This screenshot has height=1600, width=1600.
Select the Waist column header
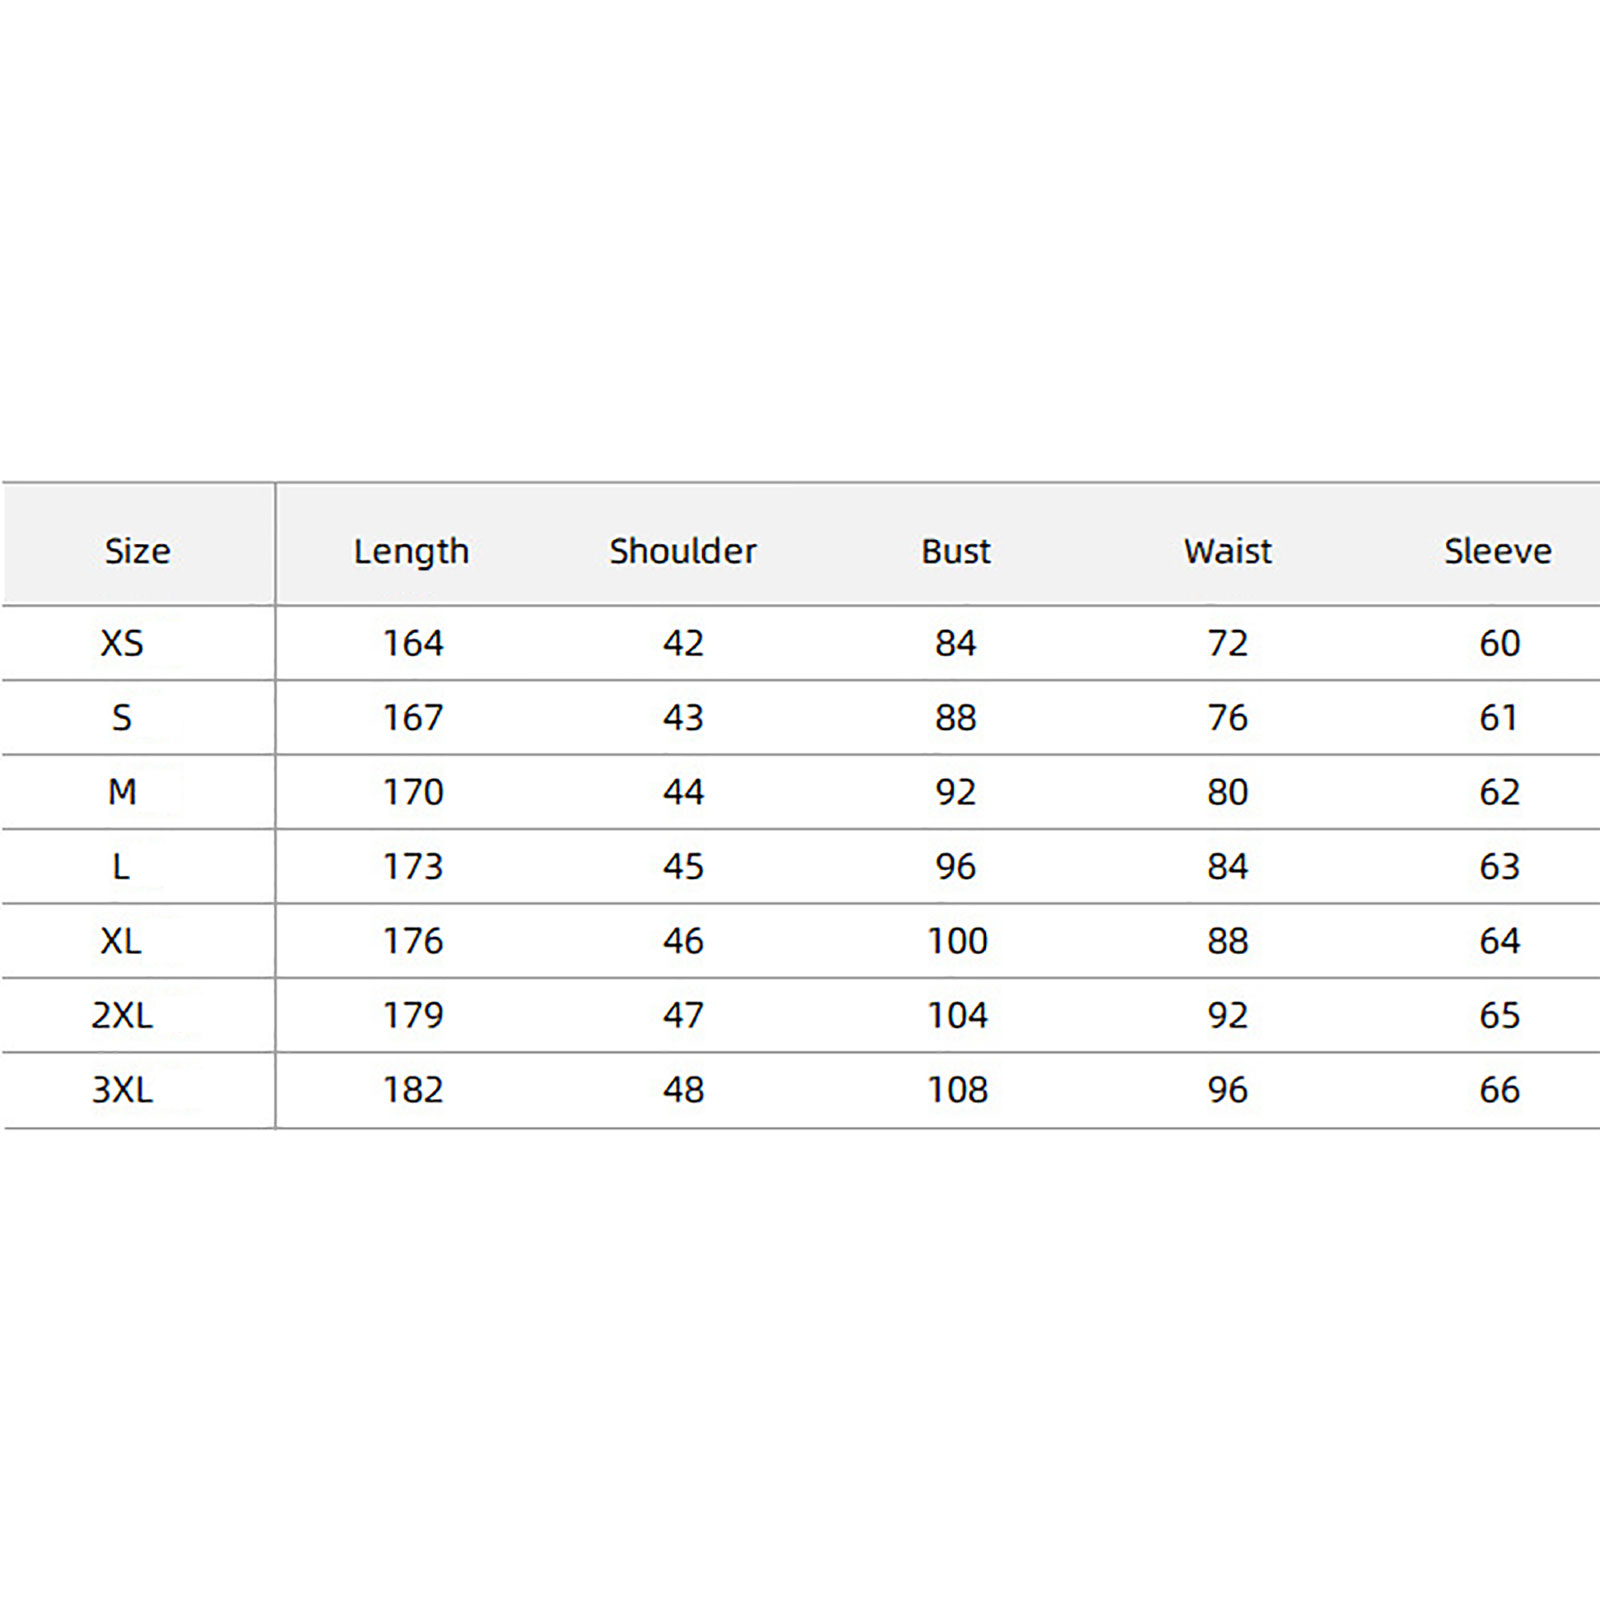coord(1228,551)
